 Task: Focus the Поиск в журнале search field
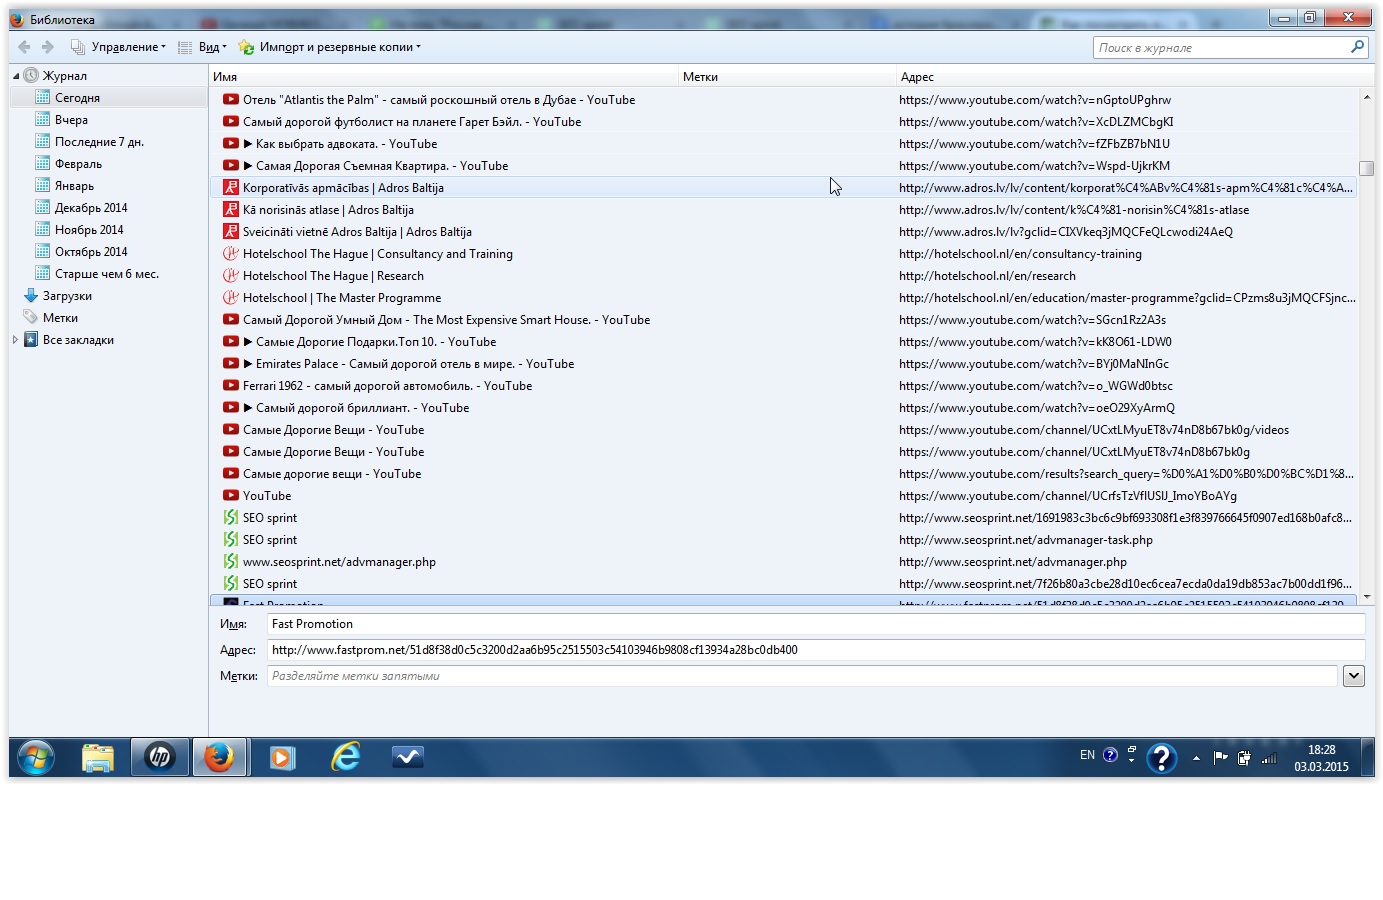pyautogui.click(x=1221, y=47)
